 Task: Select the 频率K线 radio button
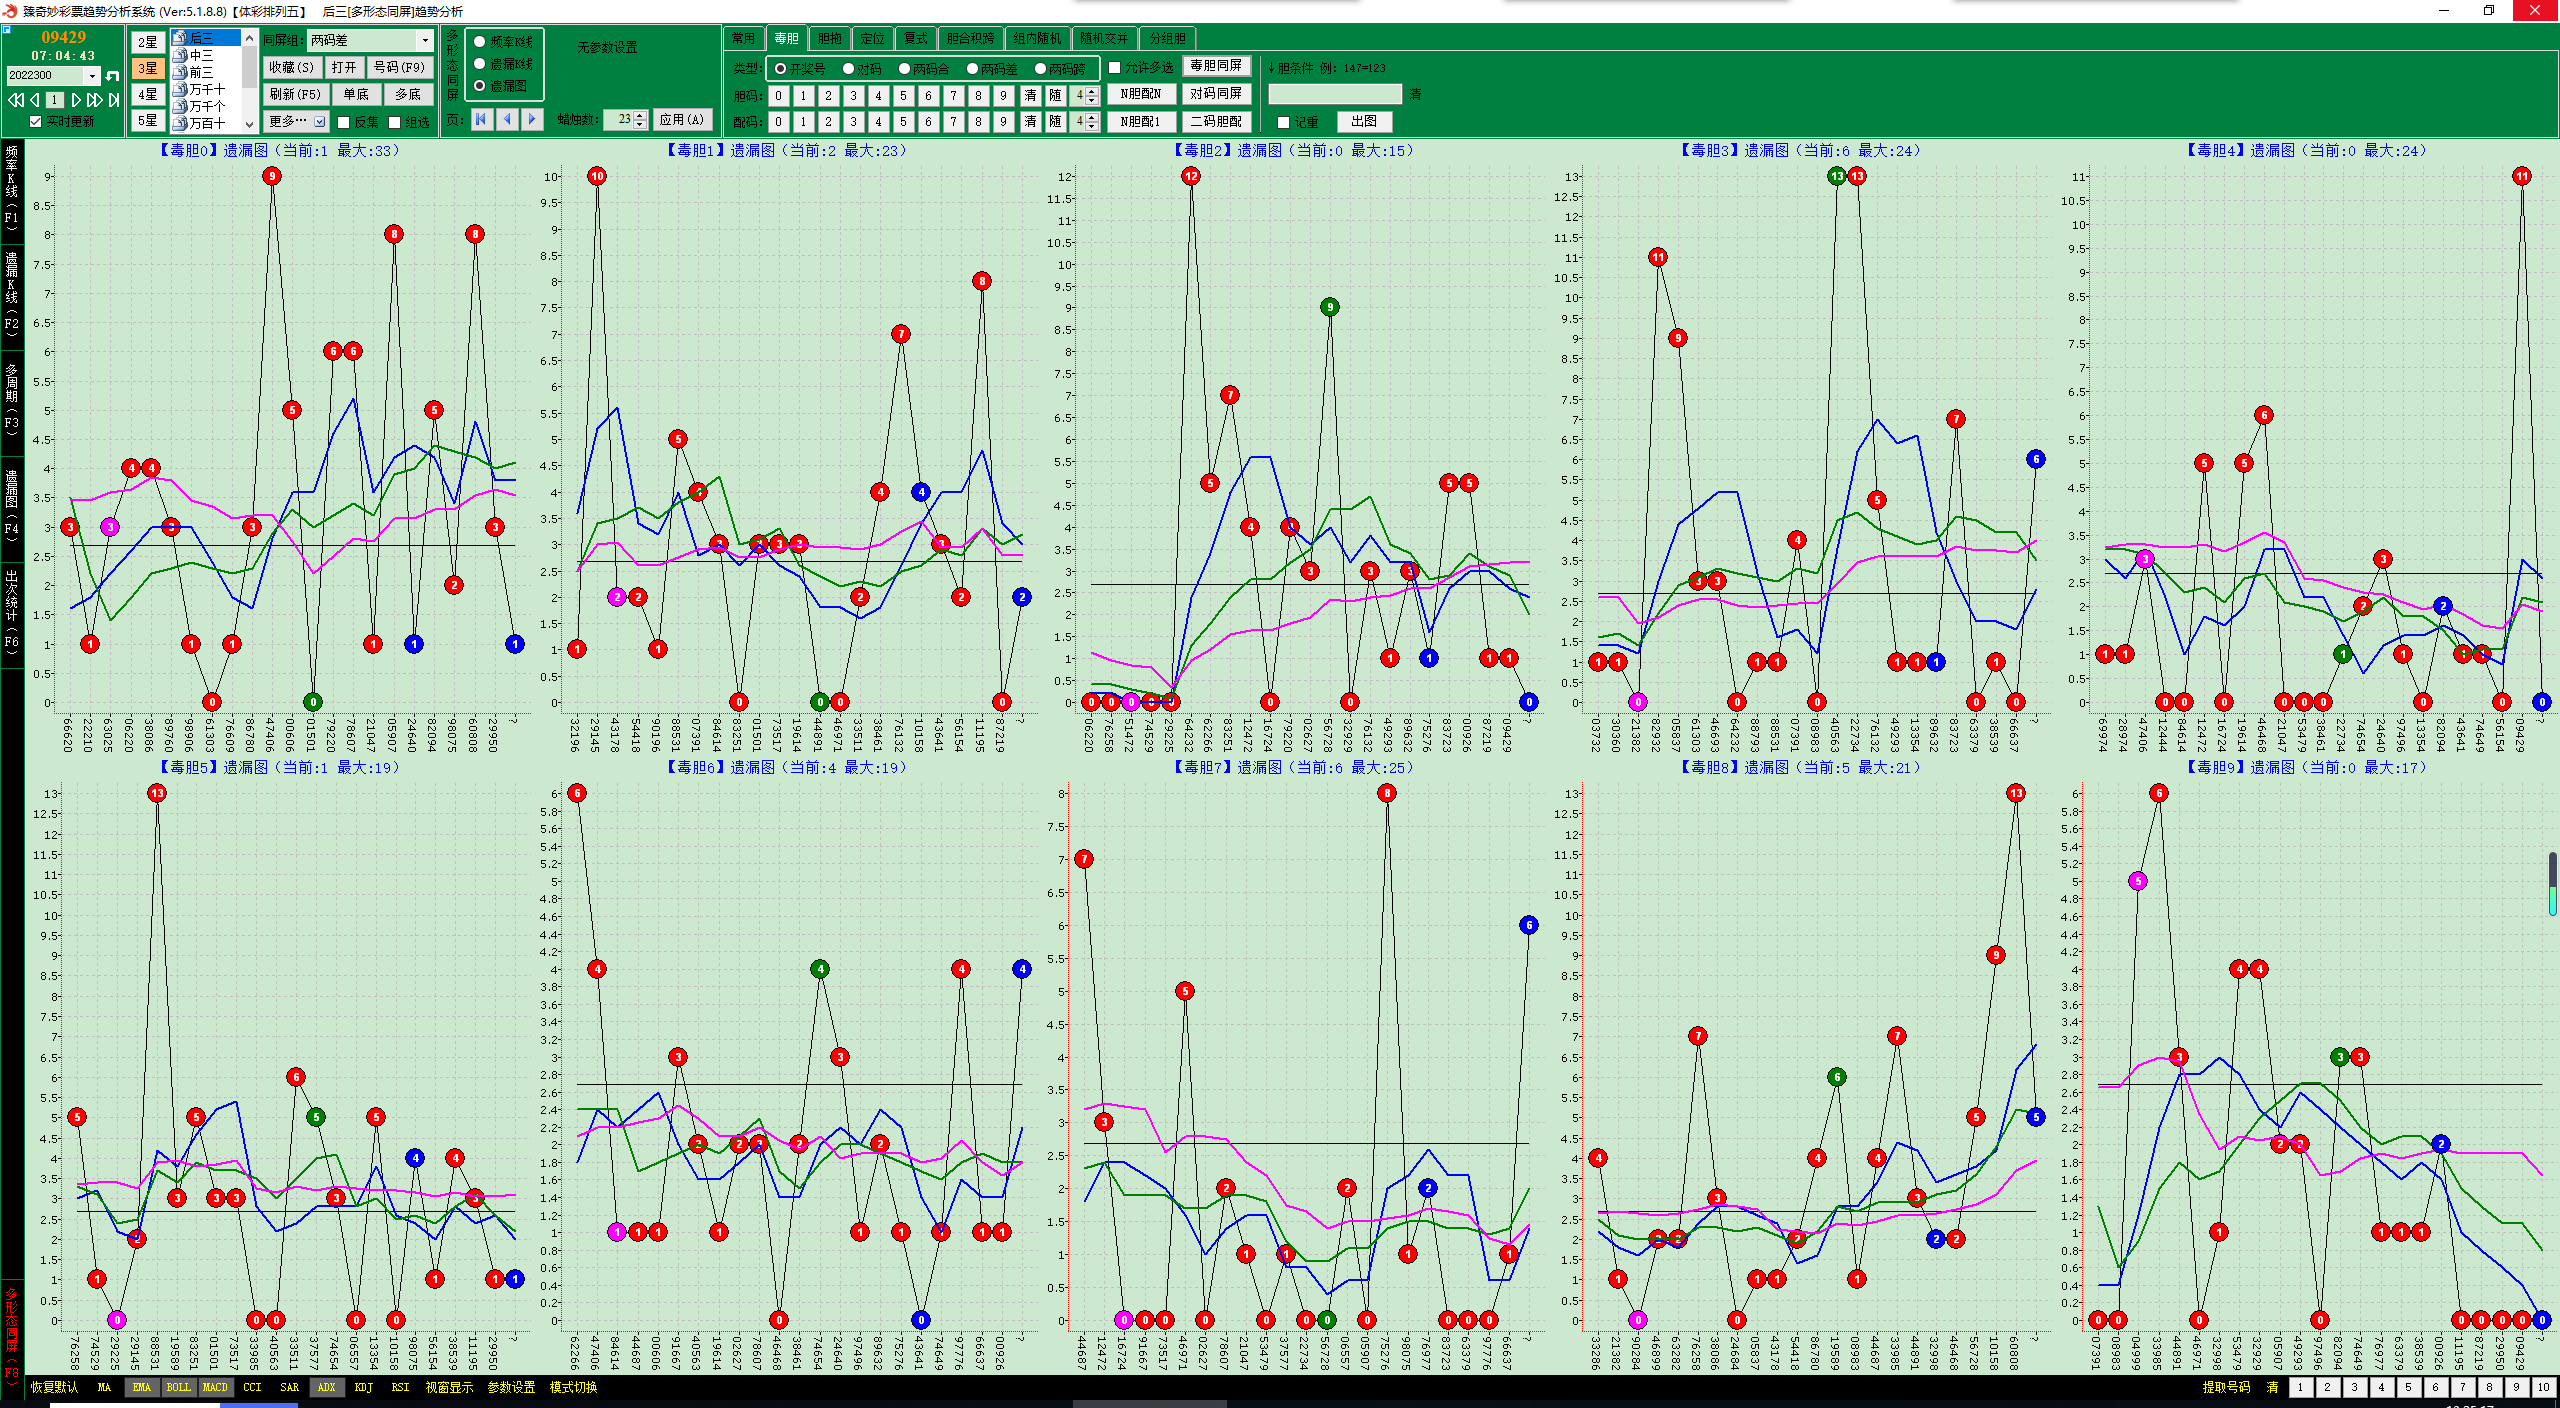coord(480,42)
